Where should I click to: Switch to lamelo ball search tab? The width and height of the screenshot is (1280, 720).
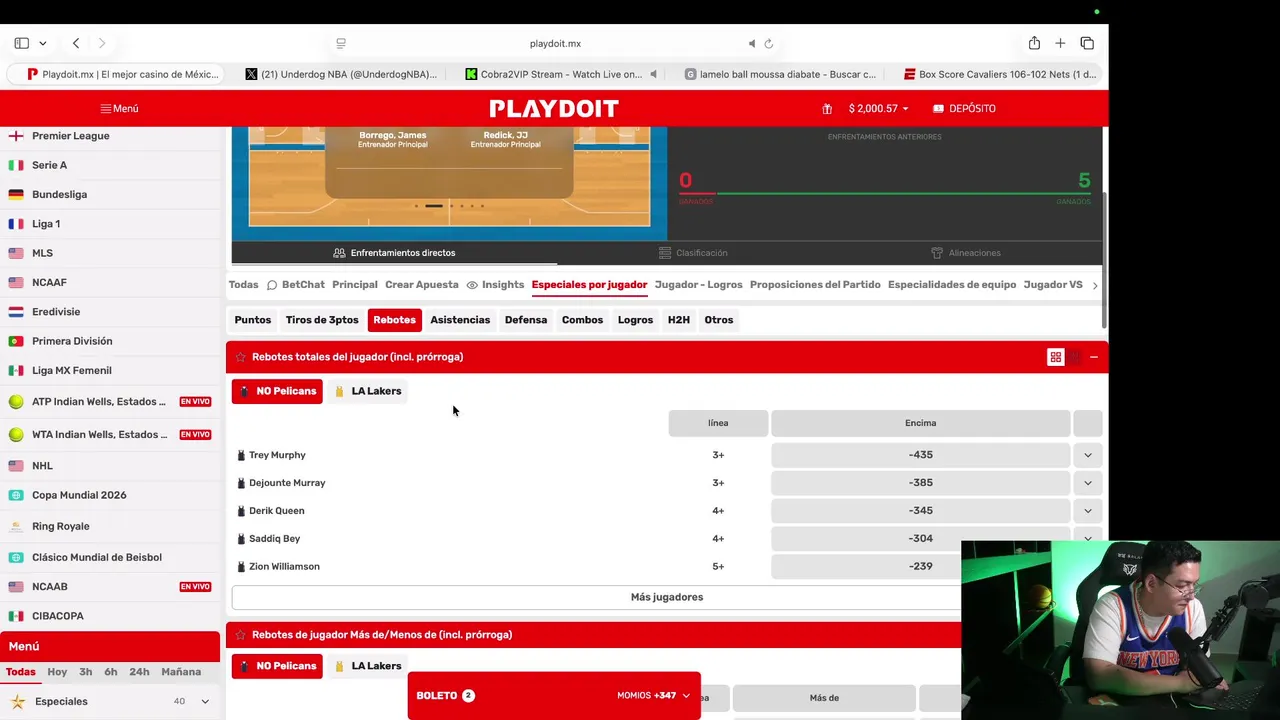coord(780,74)
